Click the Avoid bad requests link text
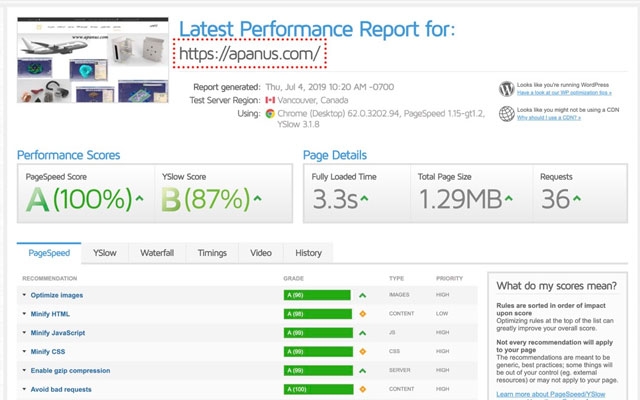 coord(61,389)
